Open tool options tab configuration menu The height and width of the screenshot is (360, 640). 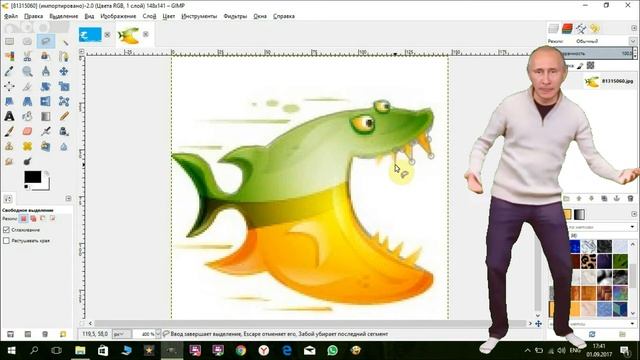68,198
